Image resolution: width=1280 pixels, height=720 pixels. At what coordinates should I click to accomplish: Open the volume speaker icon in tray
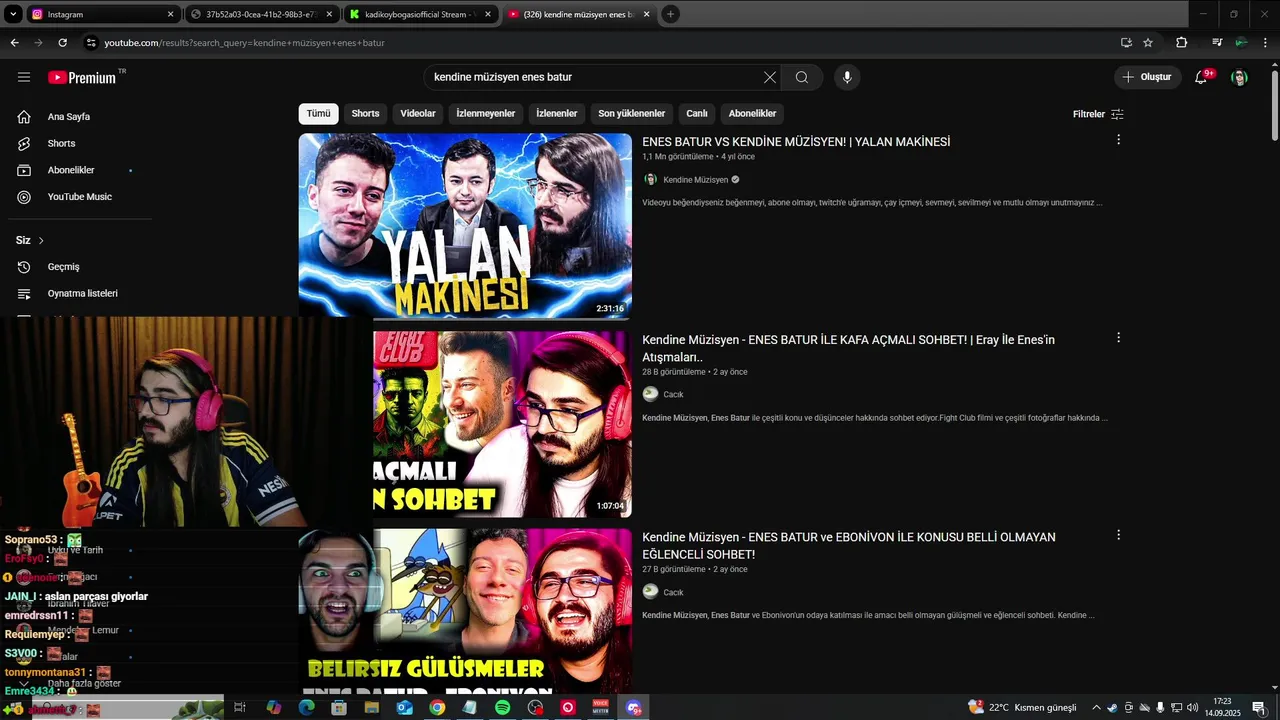click(1192, 707)
